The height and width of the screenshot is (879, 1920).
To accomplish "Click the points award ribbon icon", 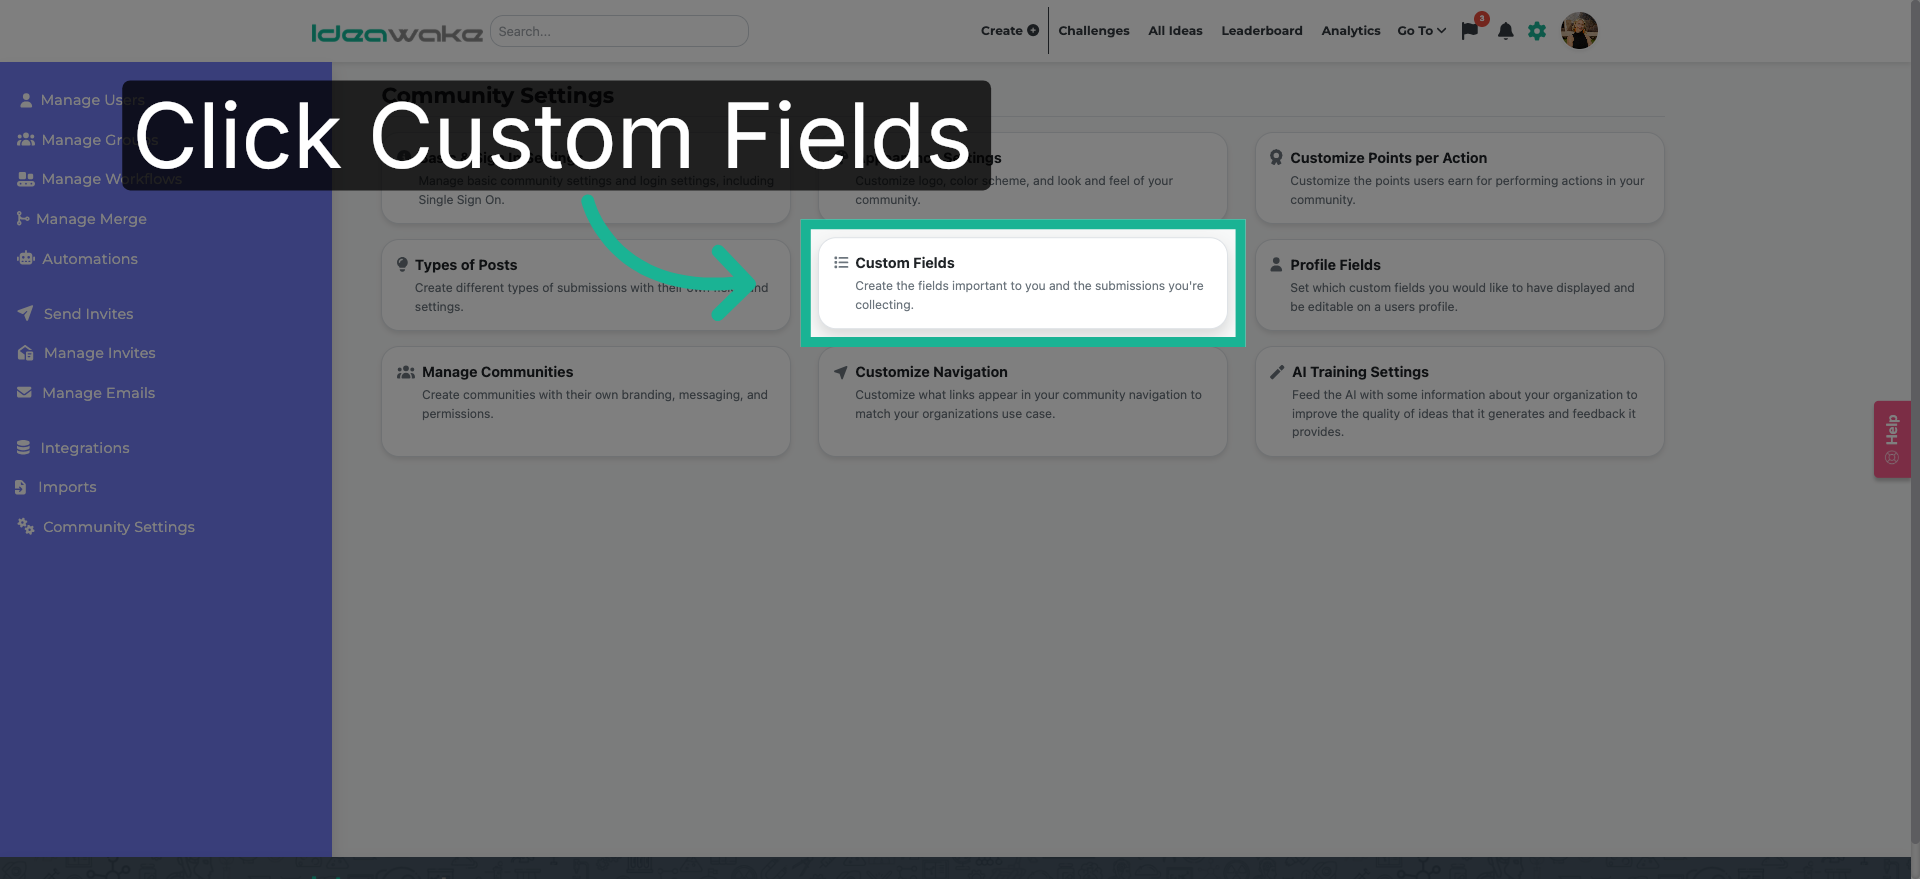I will (x=1276, y=158).
